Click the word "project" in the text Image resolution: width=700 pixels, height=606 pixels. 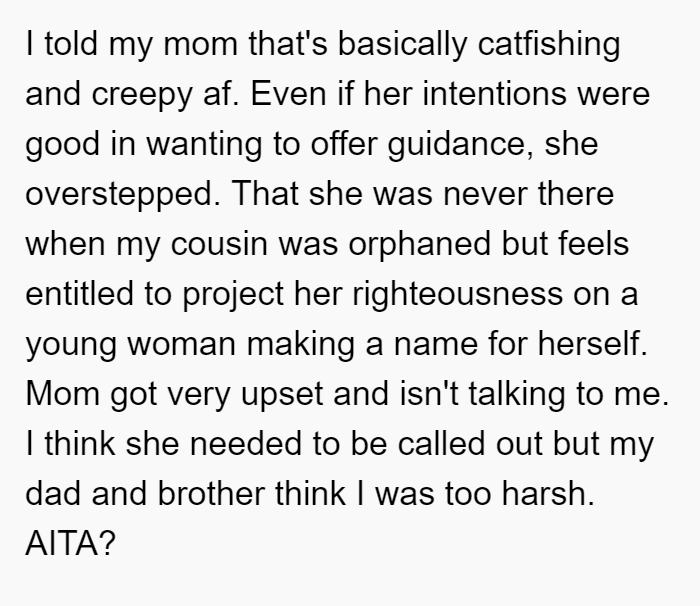233,295
